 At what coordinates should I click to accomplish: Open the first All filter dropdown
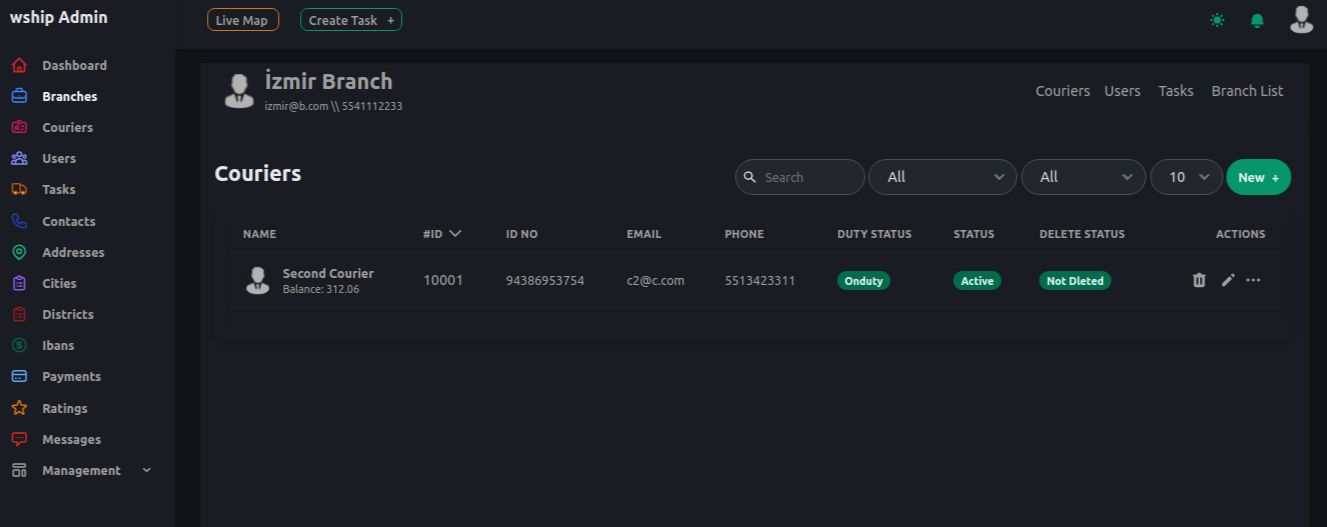tap(942, 177)
